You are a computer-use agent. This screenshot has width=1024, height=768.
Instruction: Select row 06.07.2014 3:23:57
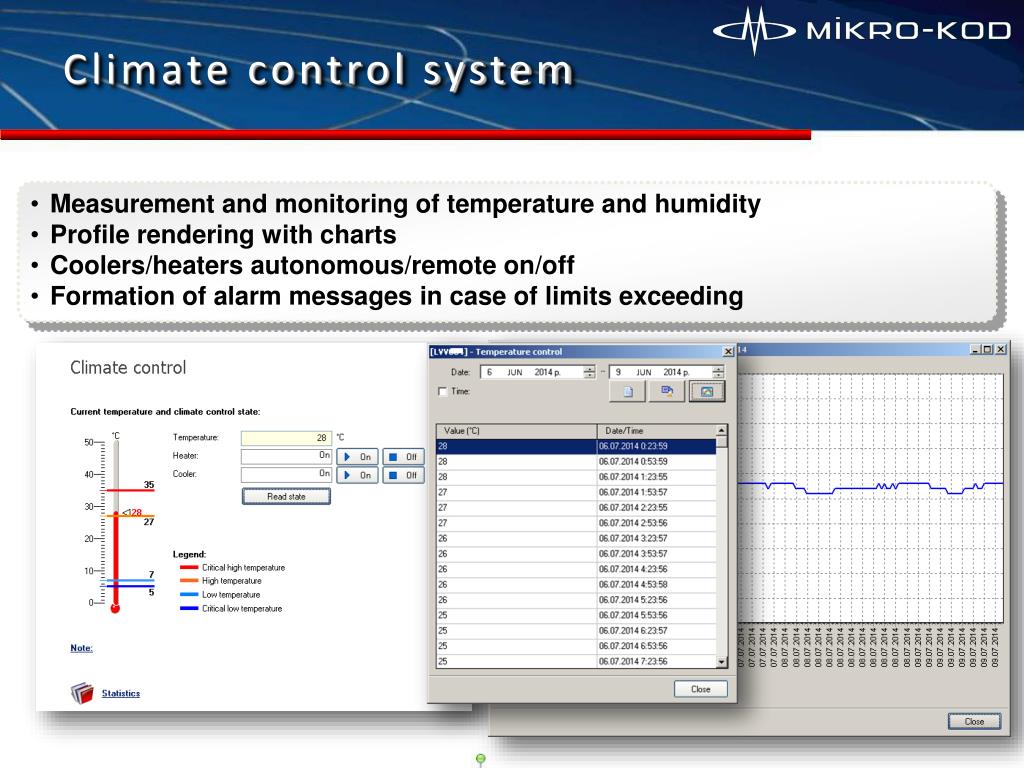576,538
